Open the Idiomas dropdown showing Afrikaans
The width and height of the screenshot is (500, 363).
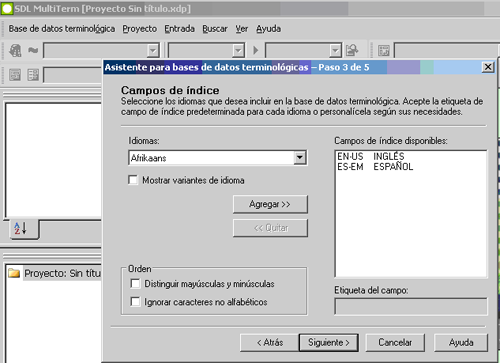(300, 158)
